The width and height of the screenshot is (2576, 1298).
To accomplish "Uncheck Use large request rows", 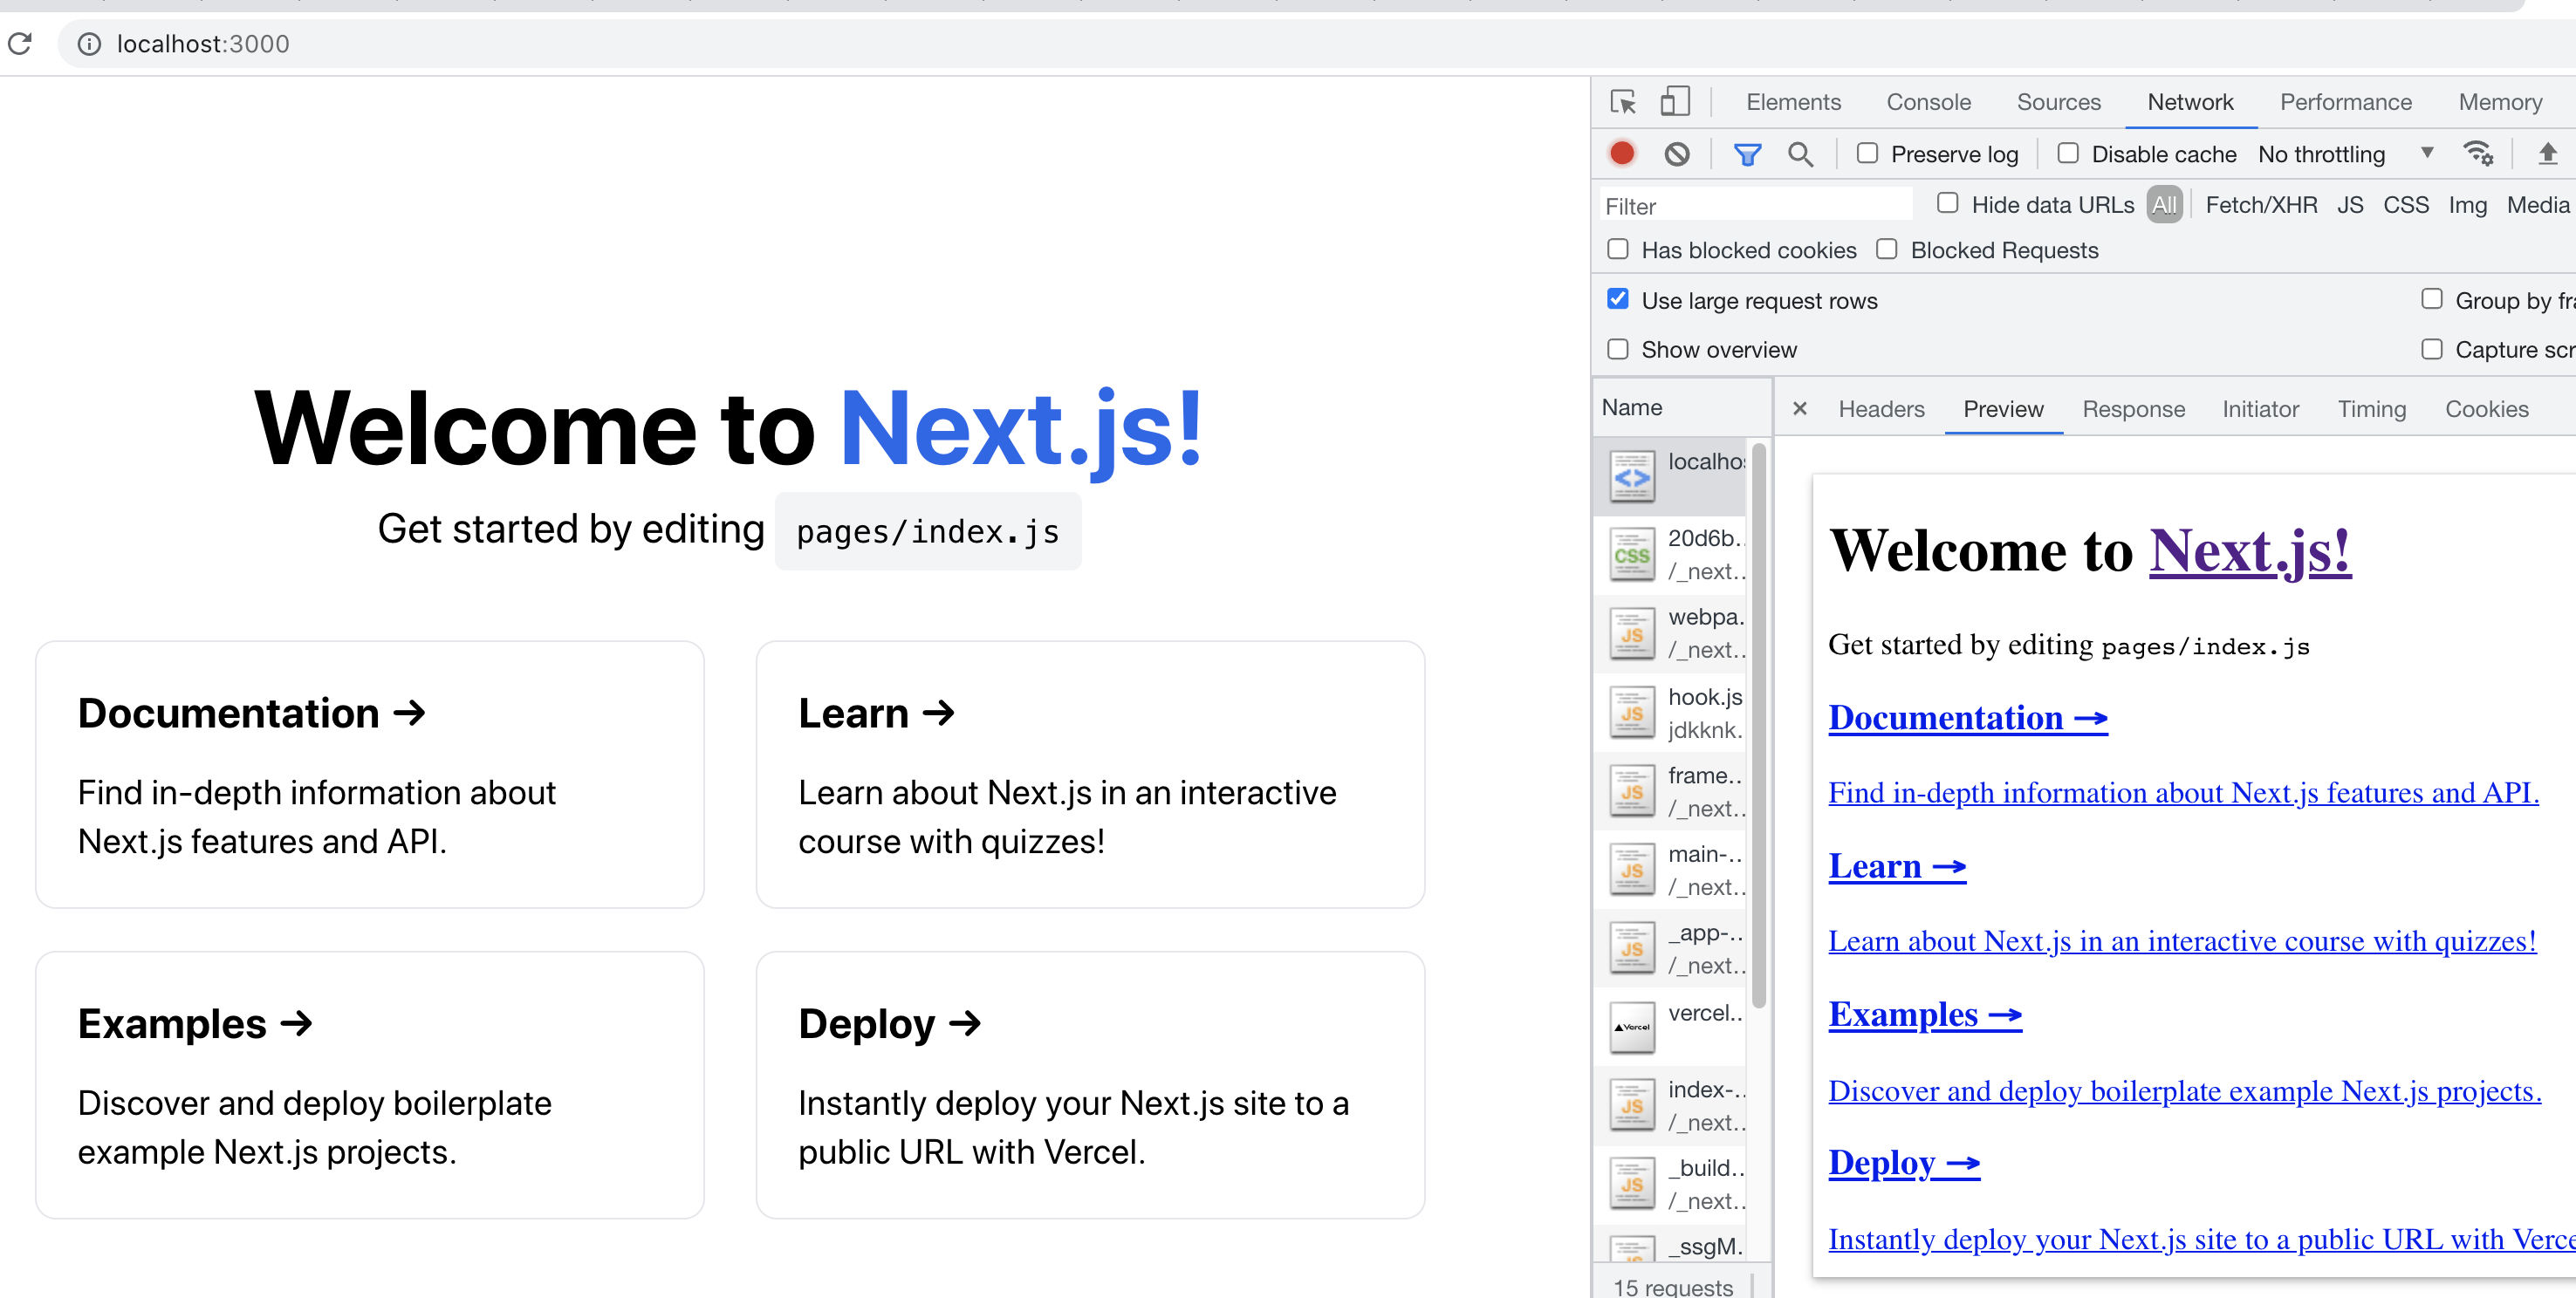I will [x=1617, y=299].
